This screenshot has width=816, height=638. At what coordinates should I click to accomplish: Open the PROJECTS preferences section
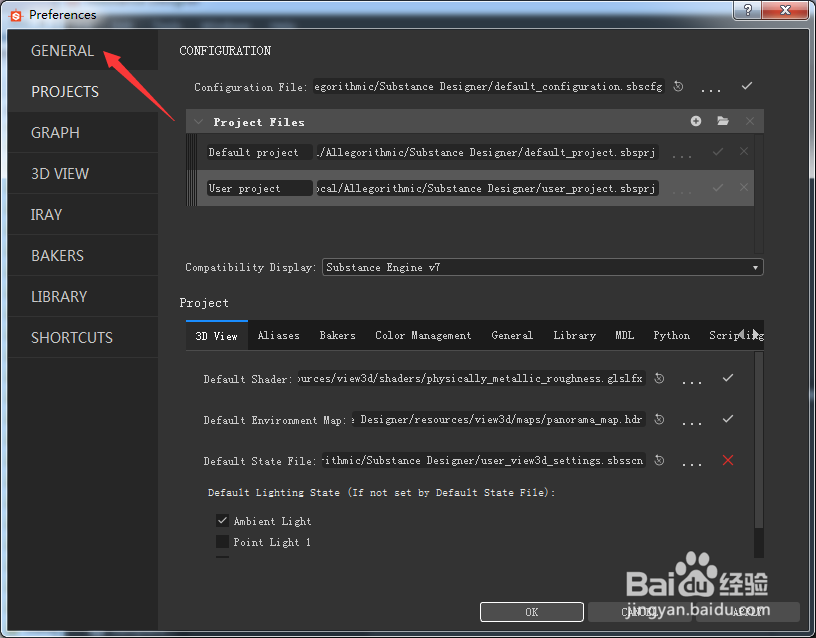pos(83,92)
